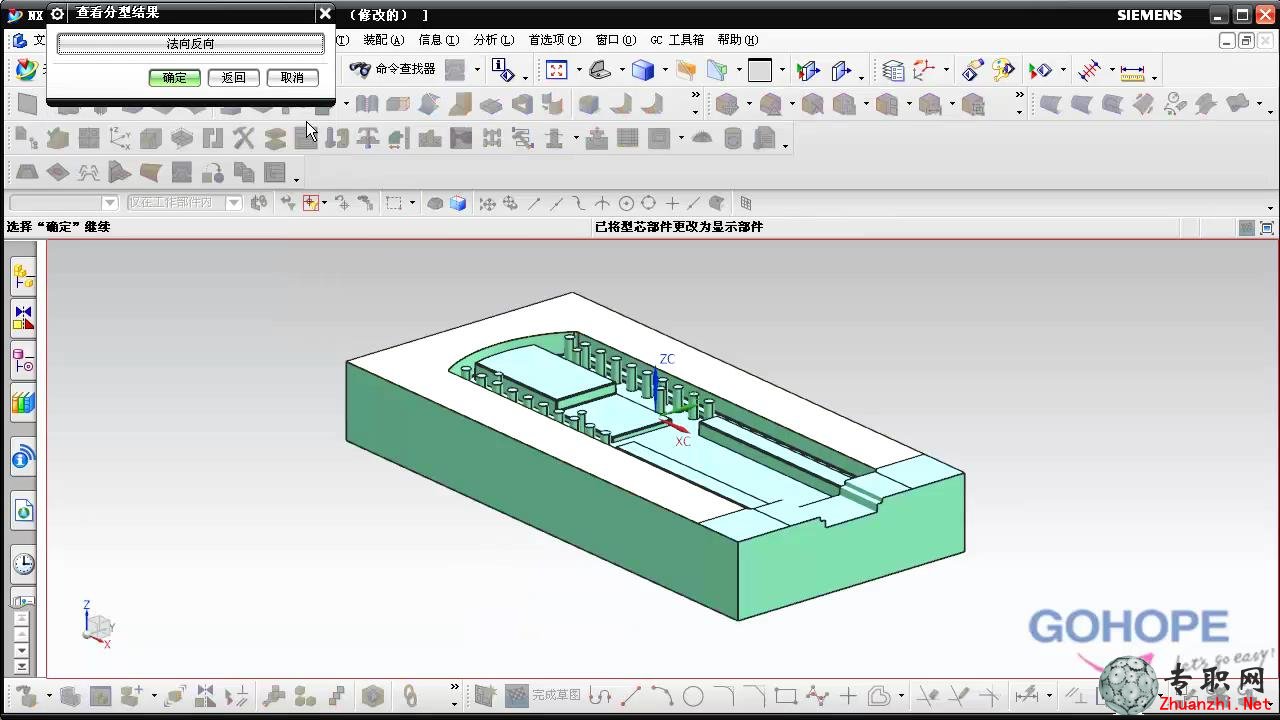Open the 窗口(O) menu

pyautogui.click(x=615, y=40)
